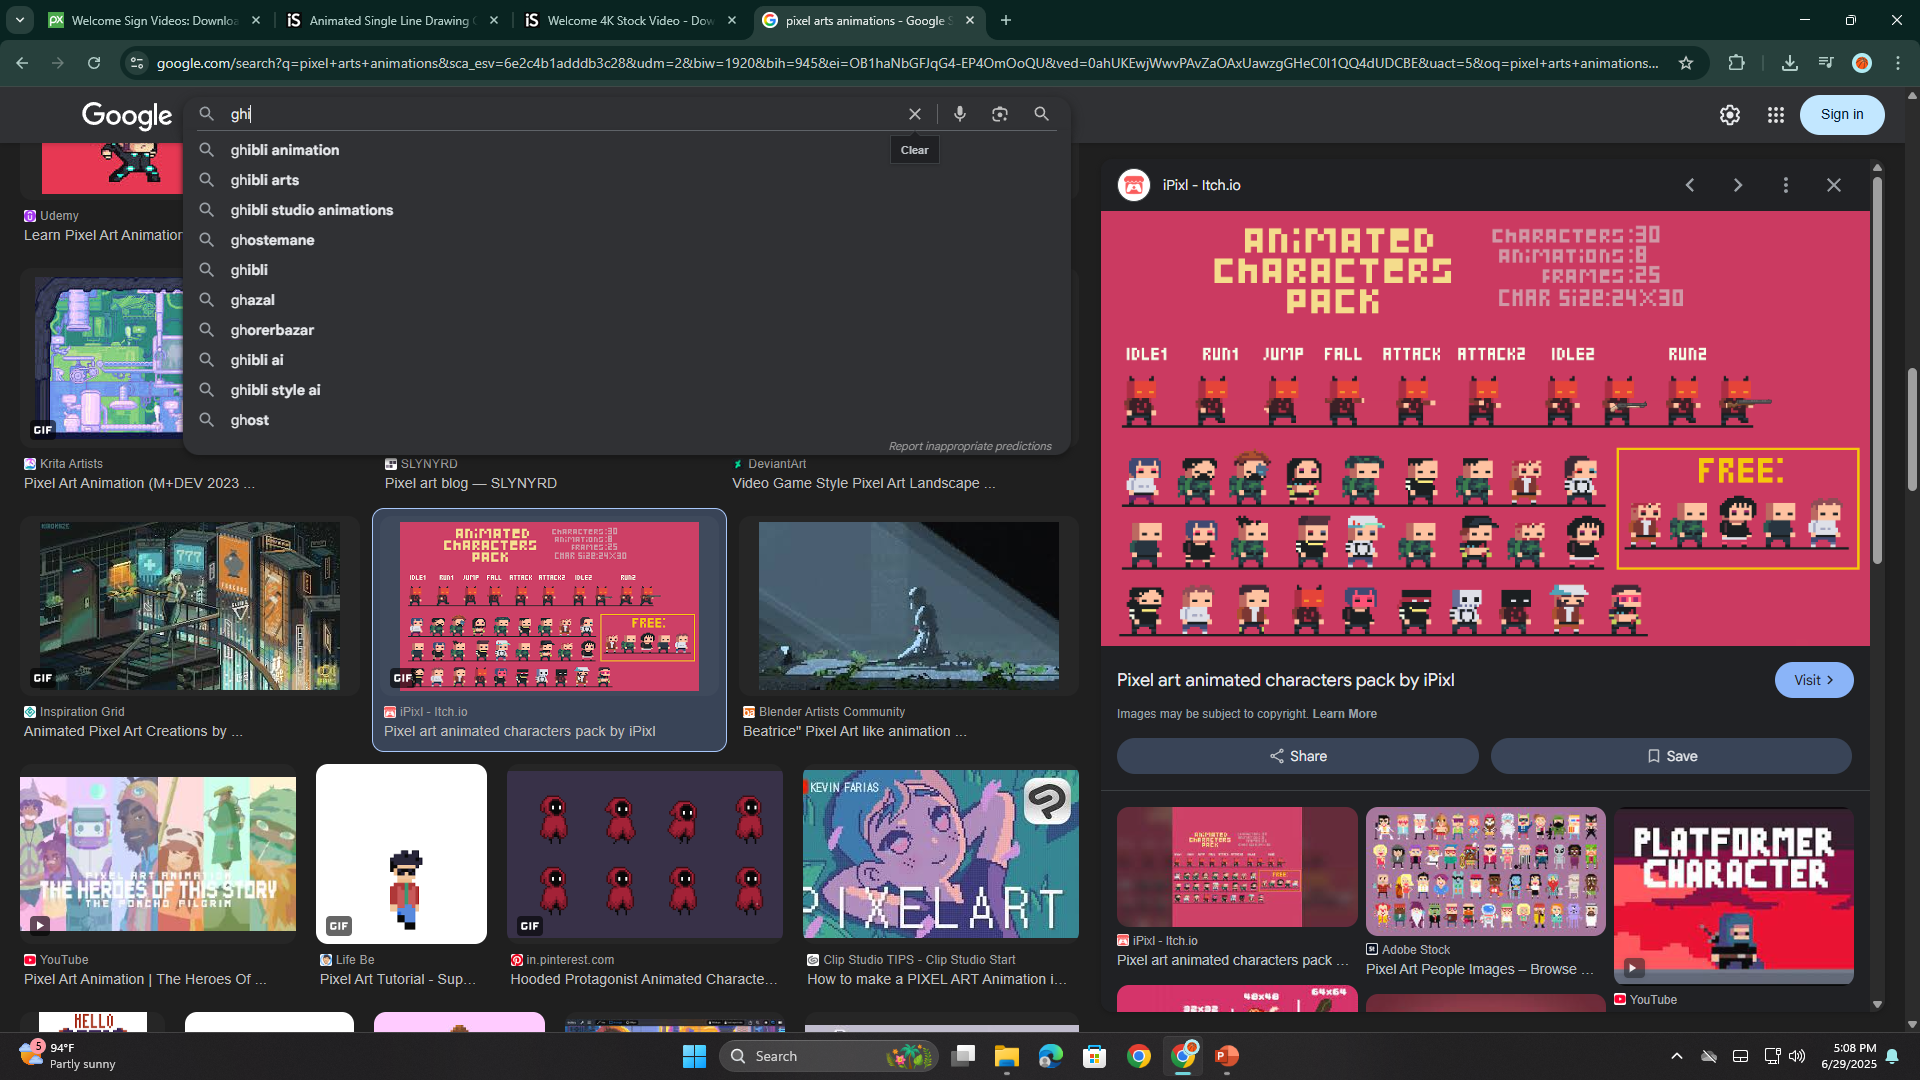Open PowerPoint from taskbar

[1227, 1056]
